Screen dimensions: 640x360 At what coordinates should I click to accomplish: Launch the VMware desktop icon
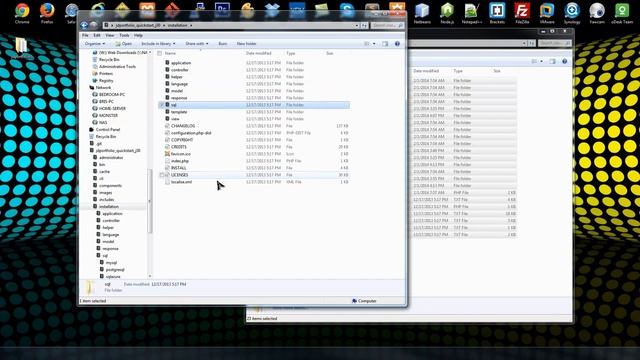pos(547,12)
